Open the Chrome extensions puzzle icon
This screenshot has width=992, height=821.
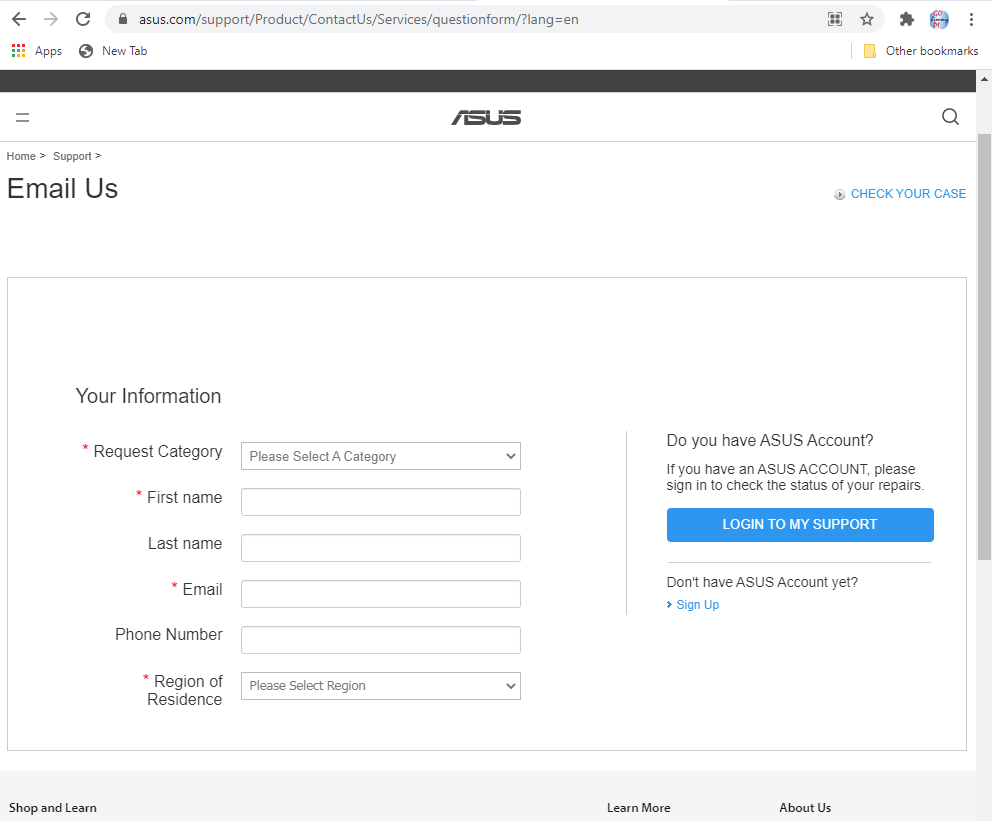(907, 19)
